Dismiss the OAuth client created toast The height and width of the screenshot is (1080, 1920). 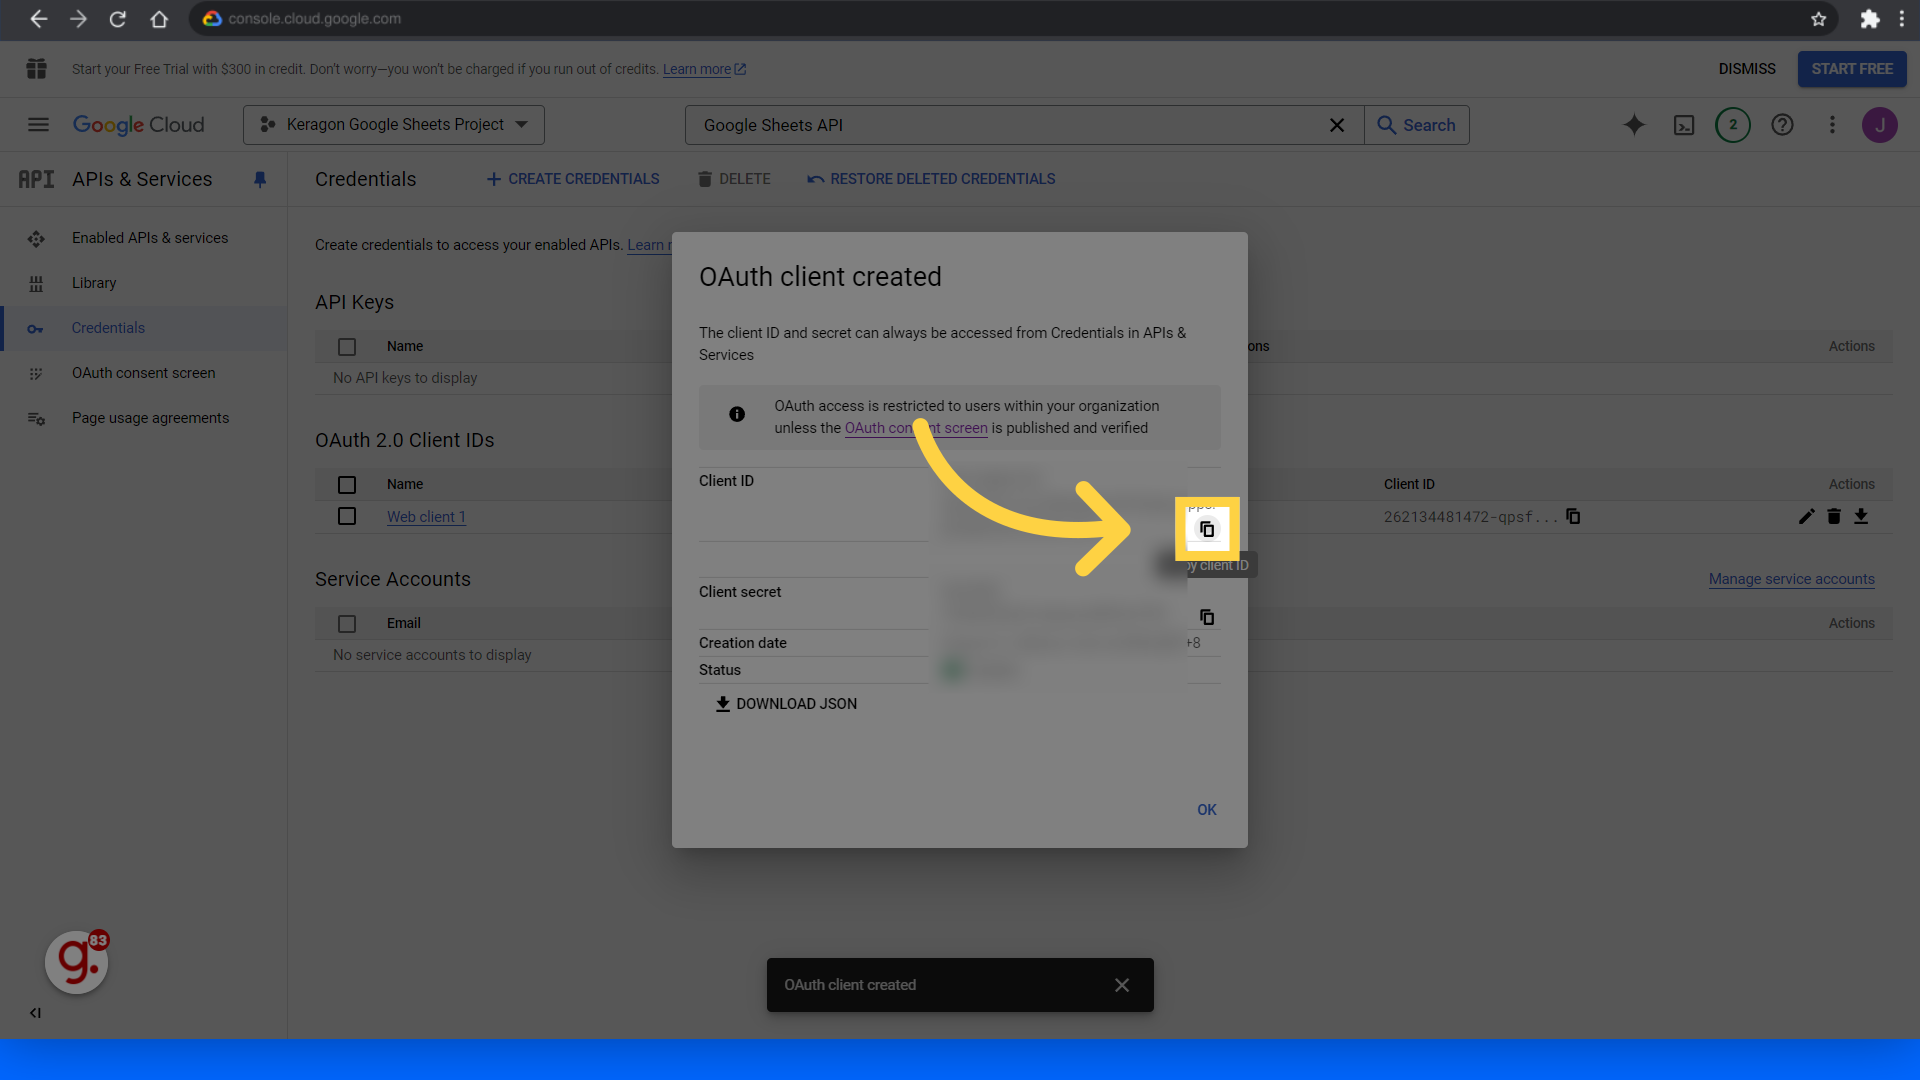pos(1122,985)
